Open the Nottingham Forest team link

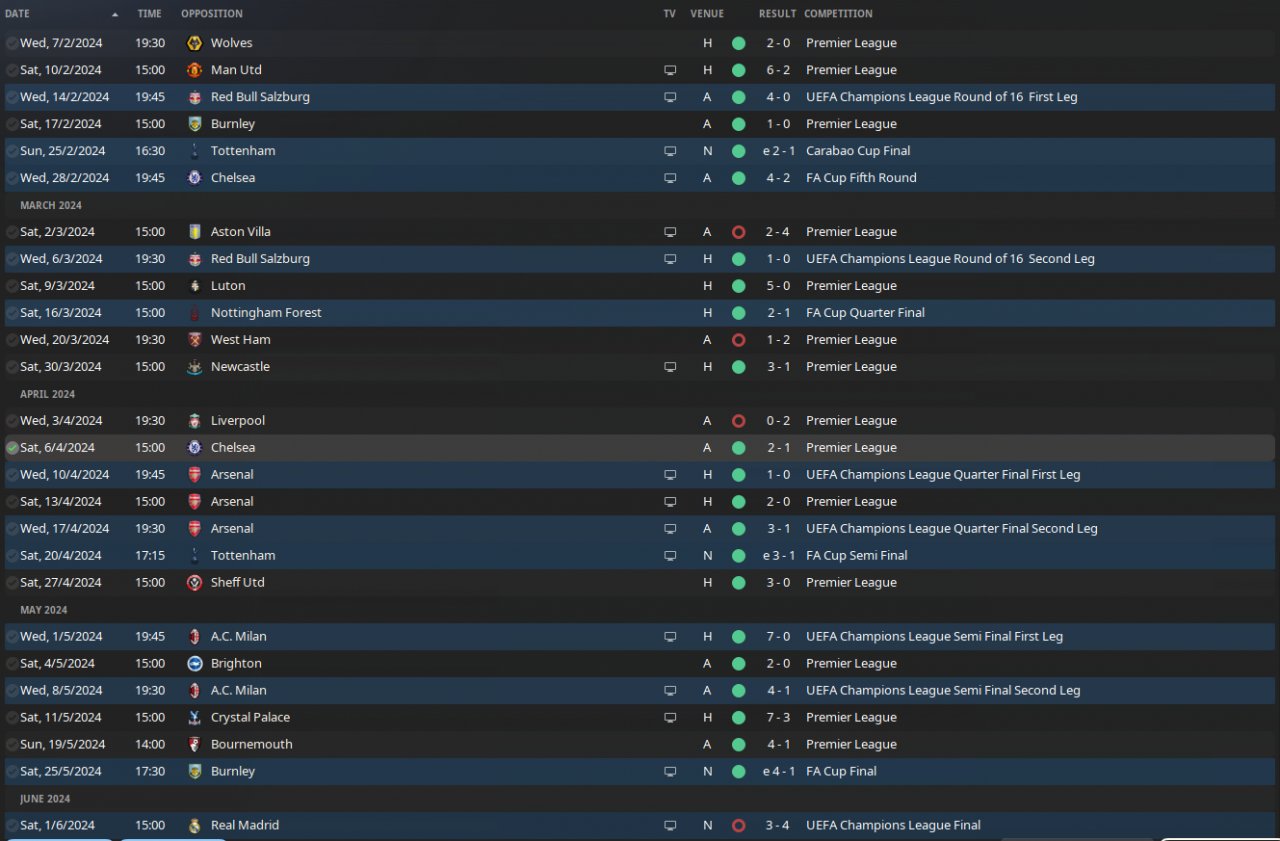[266, 313]
